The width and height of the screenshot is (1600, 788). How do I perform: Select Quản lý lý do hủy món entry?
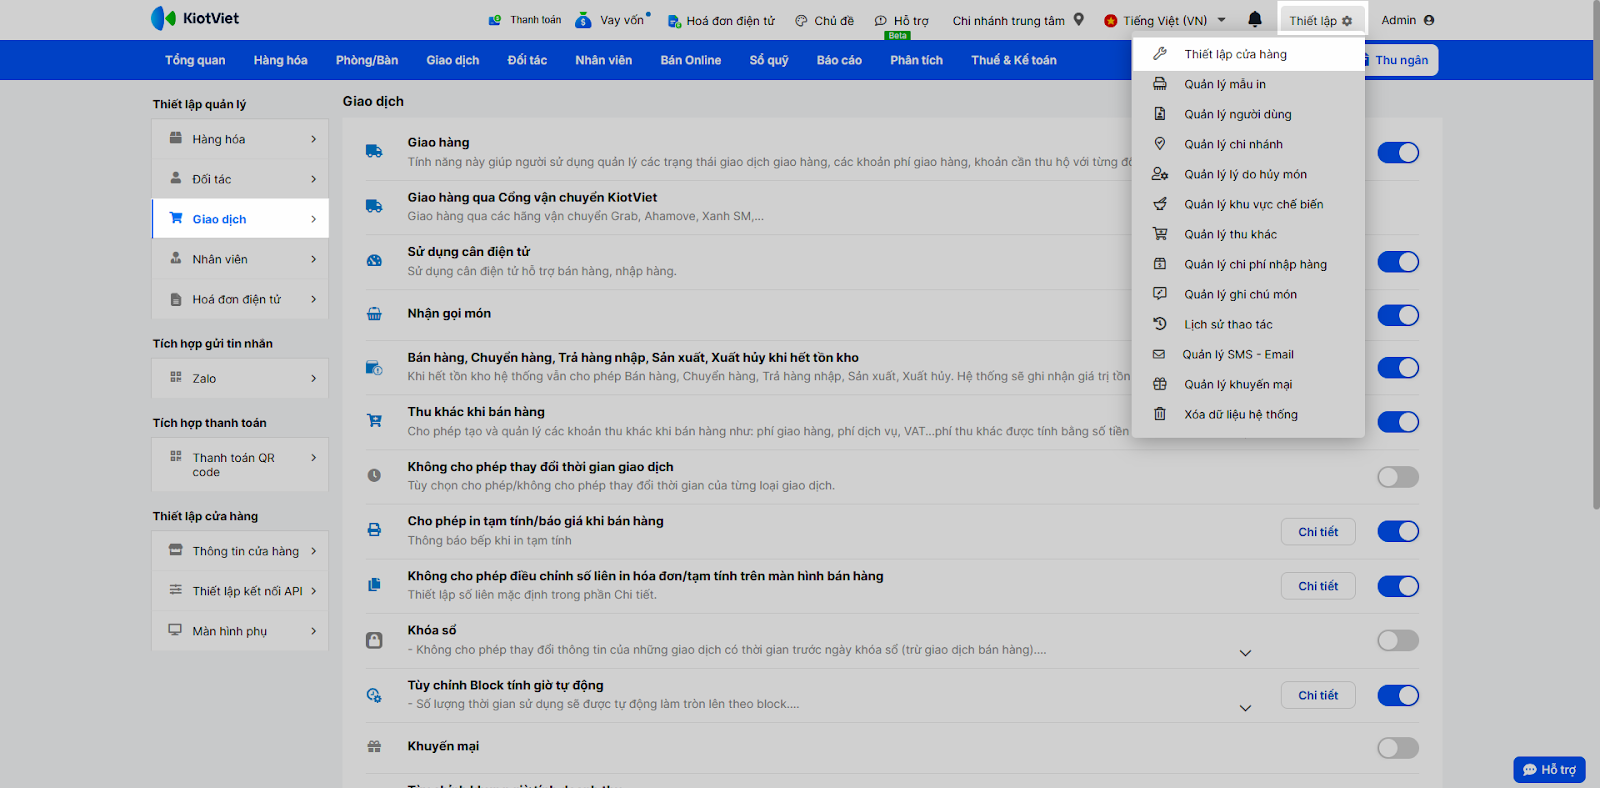pyautogui.click(x=1248, y=174)
